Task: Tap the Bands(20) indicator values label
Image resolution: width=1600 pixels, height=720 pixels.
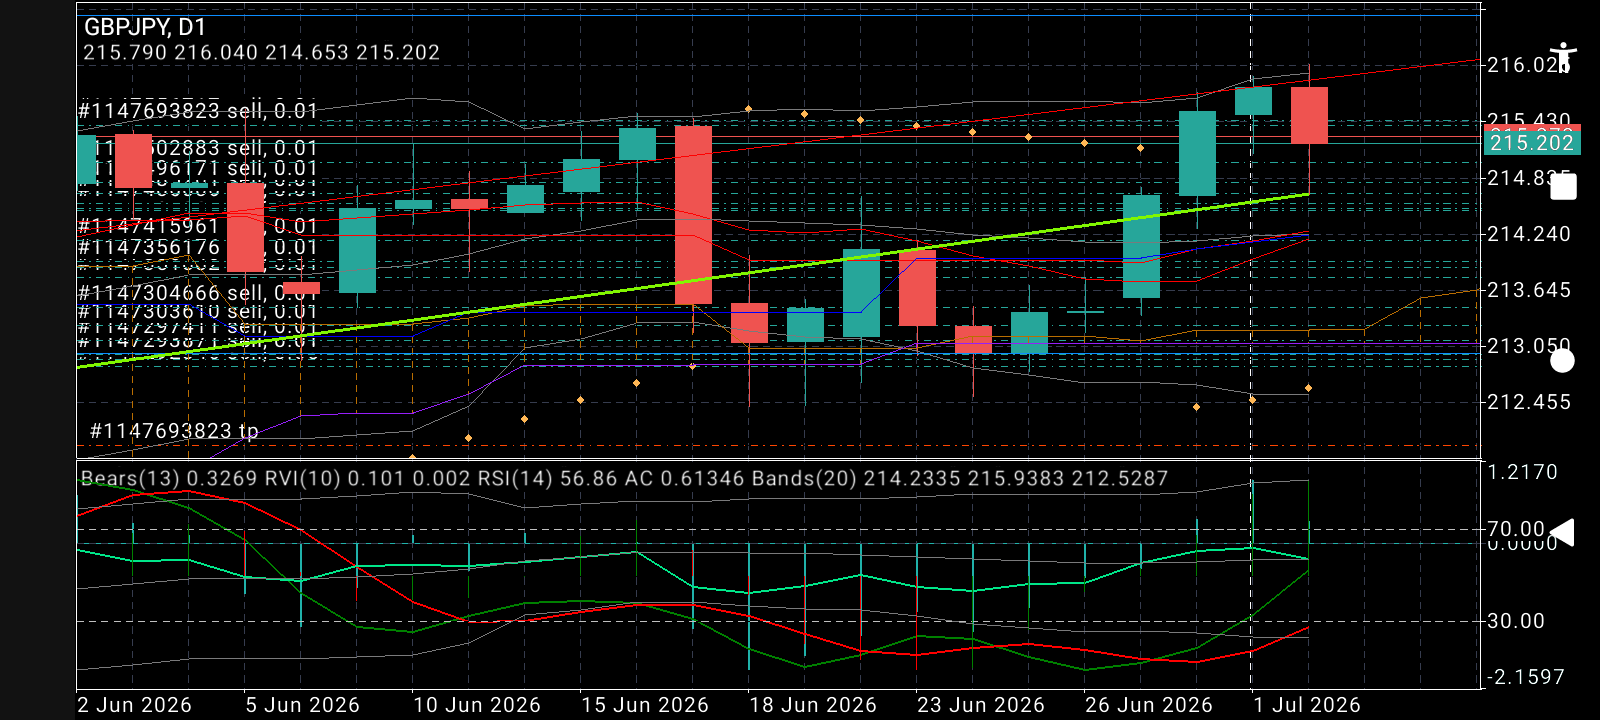Action: point(960,479)
